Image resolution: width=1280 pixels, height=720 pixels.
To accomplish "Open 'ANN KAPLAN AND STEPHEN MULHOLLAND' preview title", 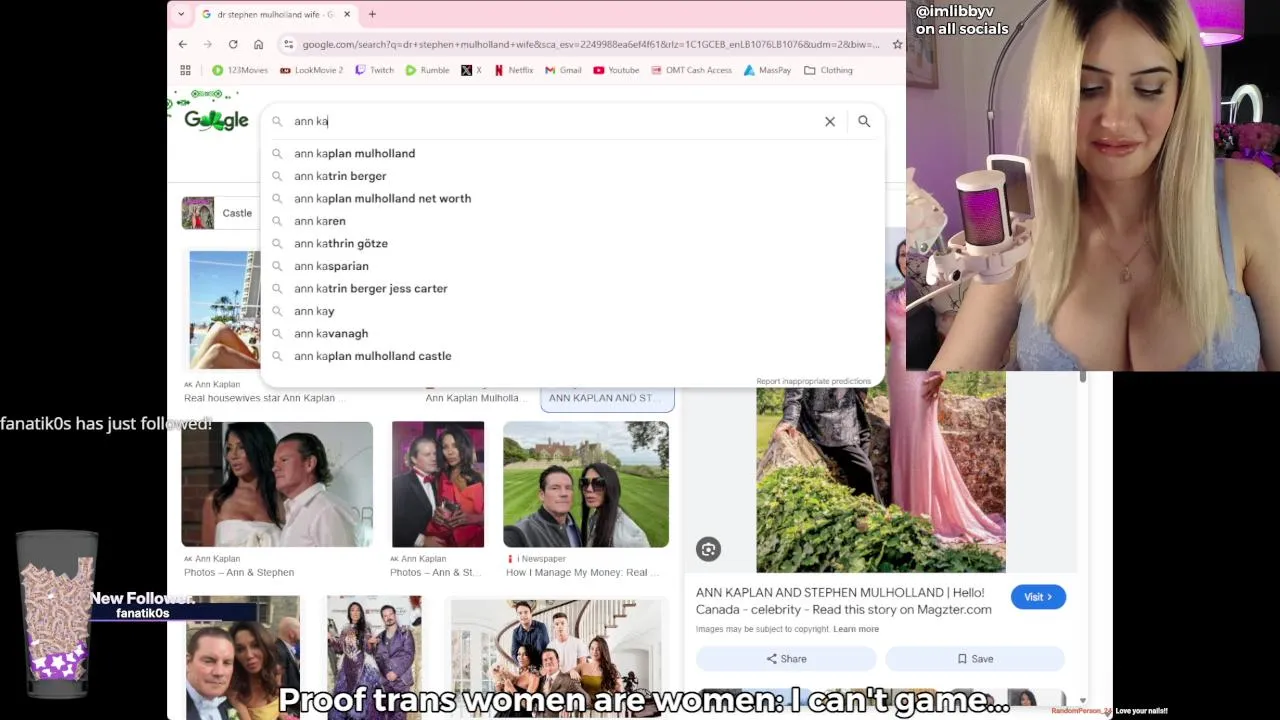I will pyautogui.click(x=843, y=601).
